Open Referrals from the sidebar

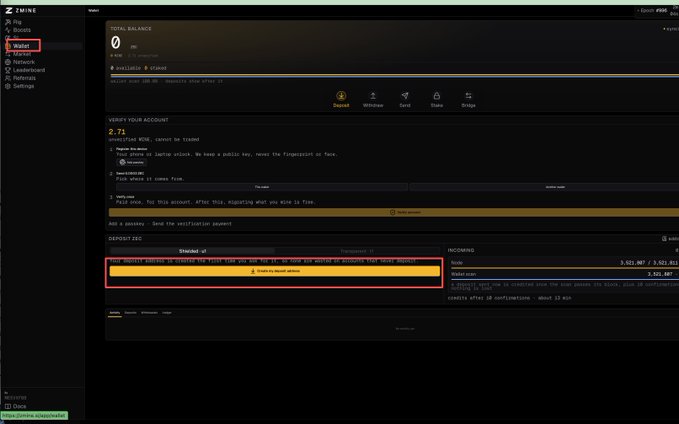(24, 78)
